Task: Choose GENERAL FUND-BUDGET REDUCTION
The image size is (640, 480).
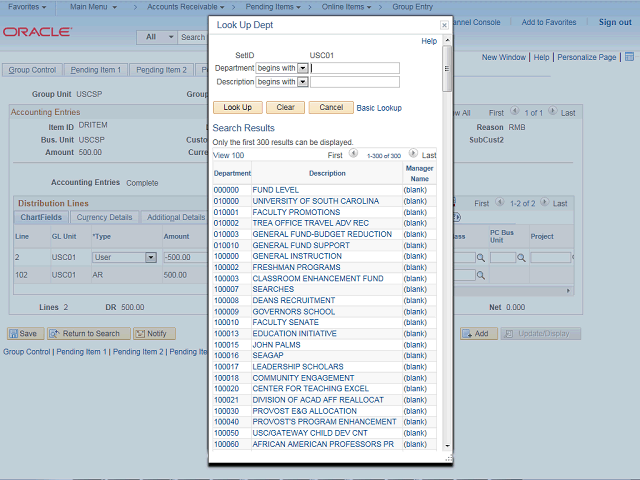Action: 322,234
